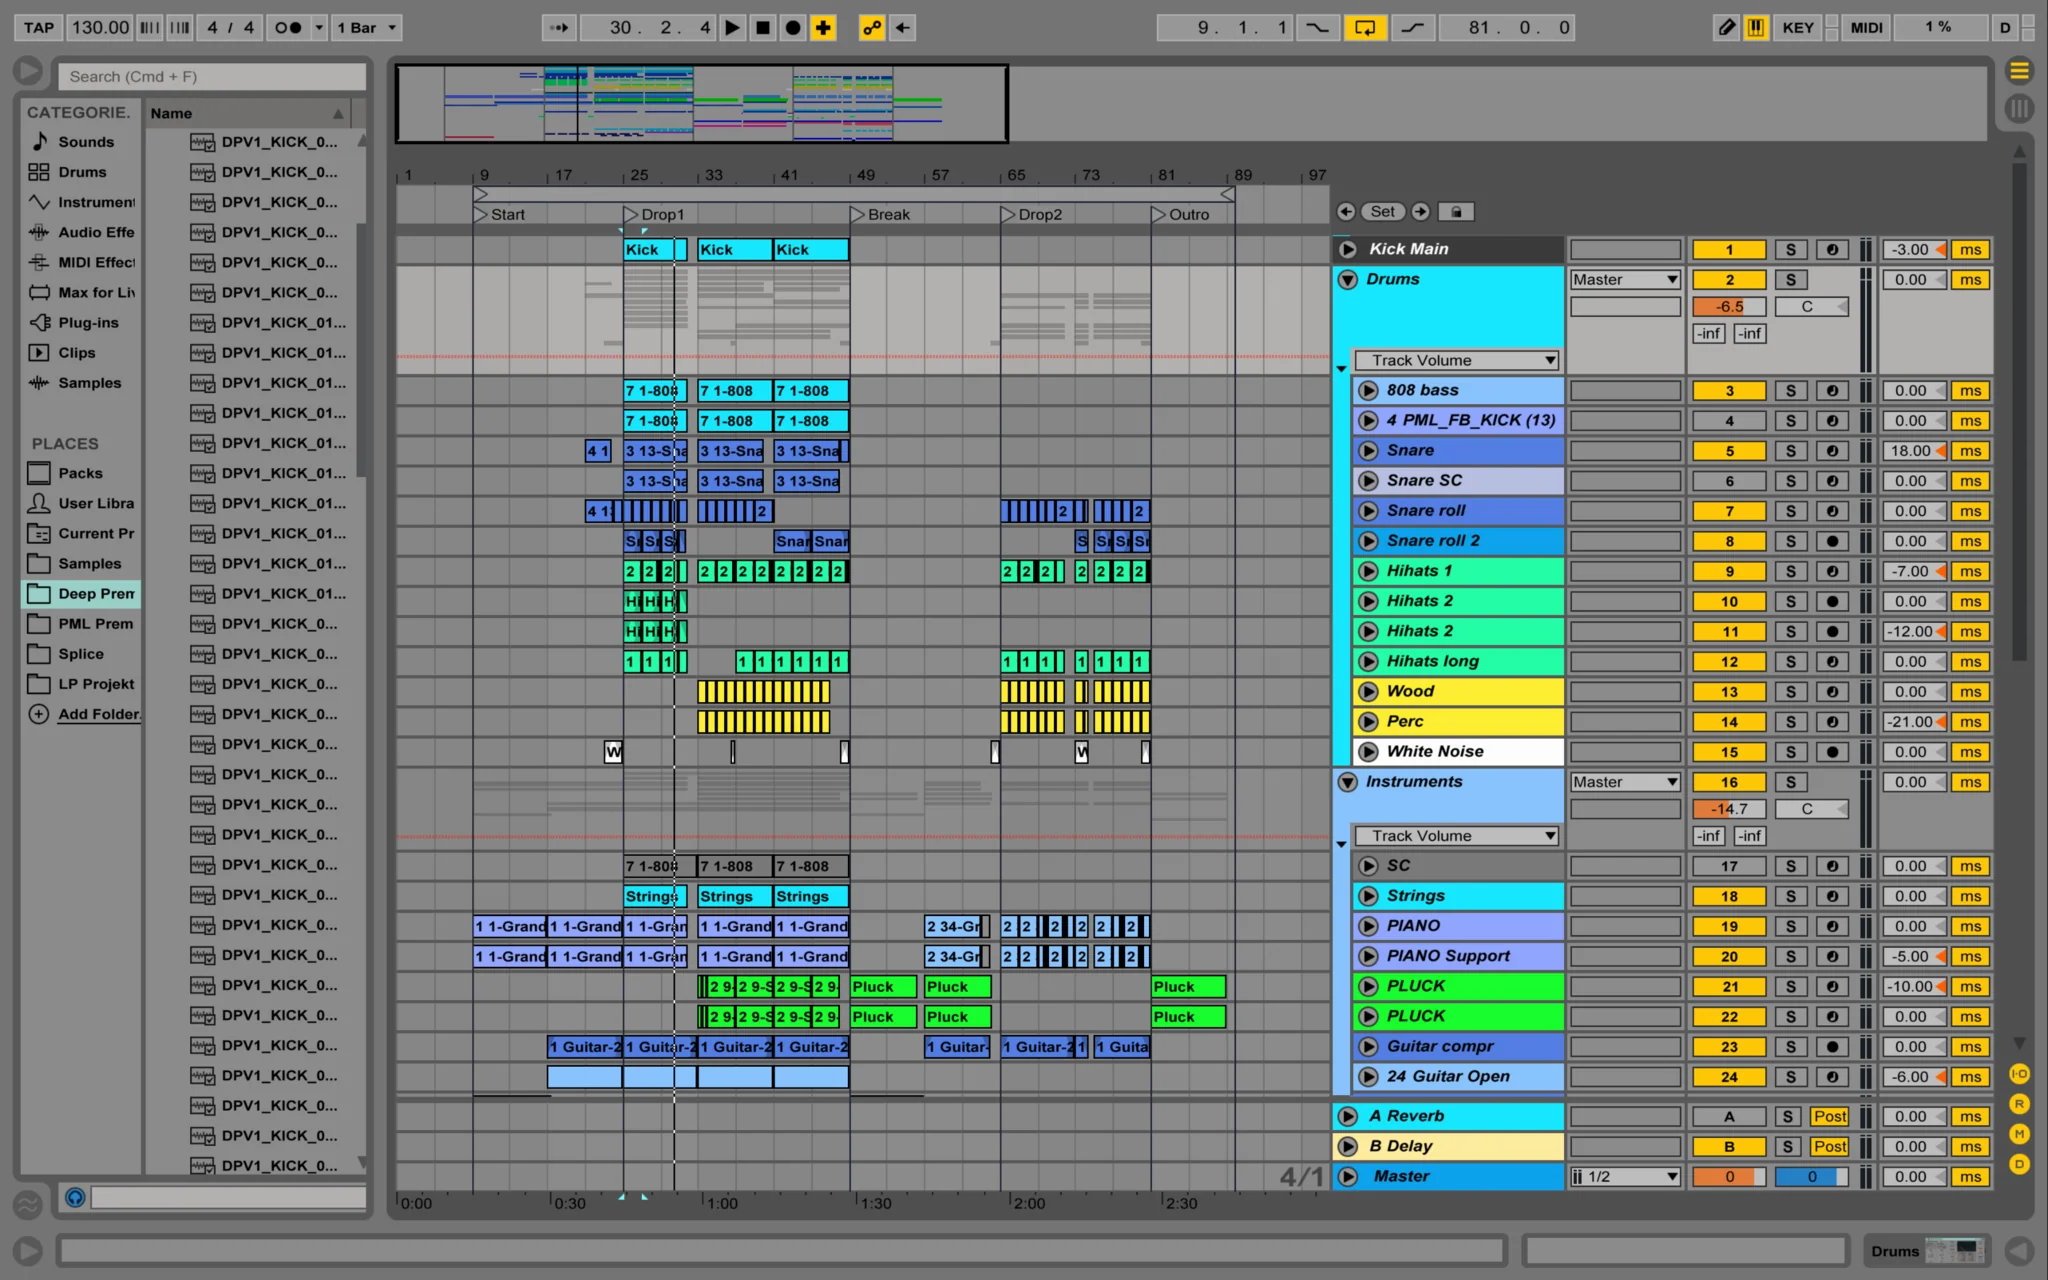Open MIDI Map mode
2048x1280 pixels.
click(x=1866, y=28)
